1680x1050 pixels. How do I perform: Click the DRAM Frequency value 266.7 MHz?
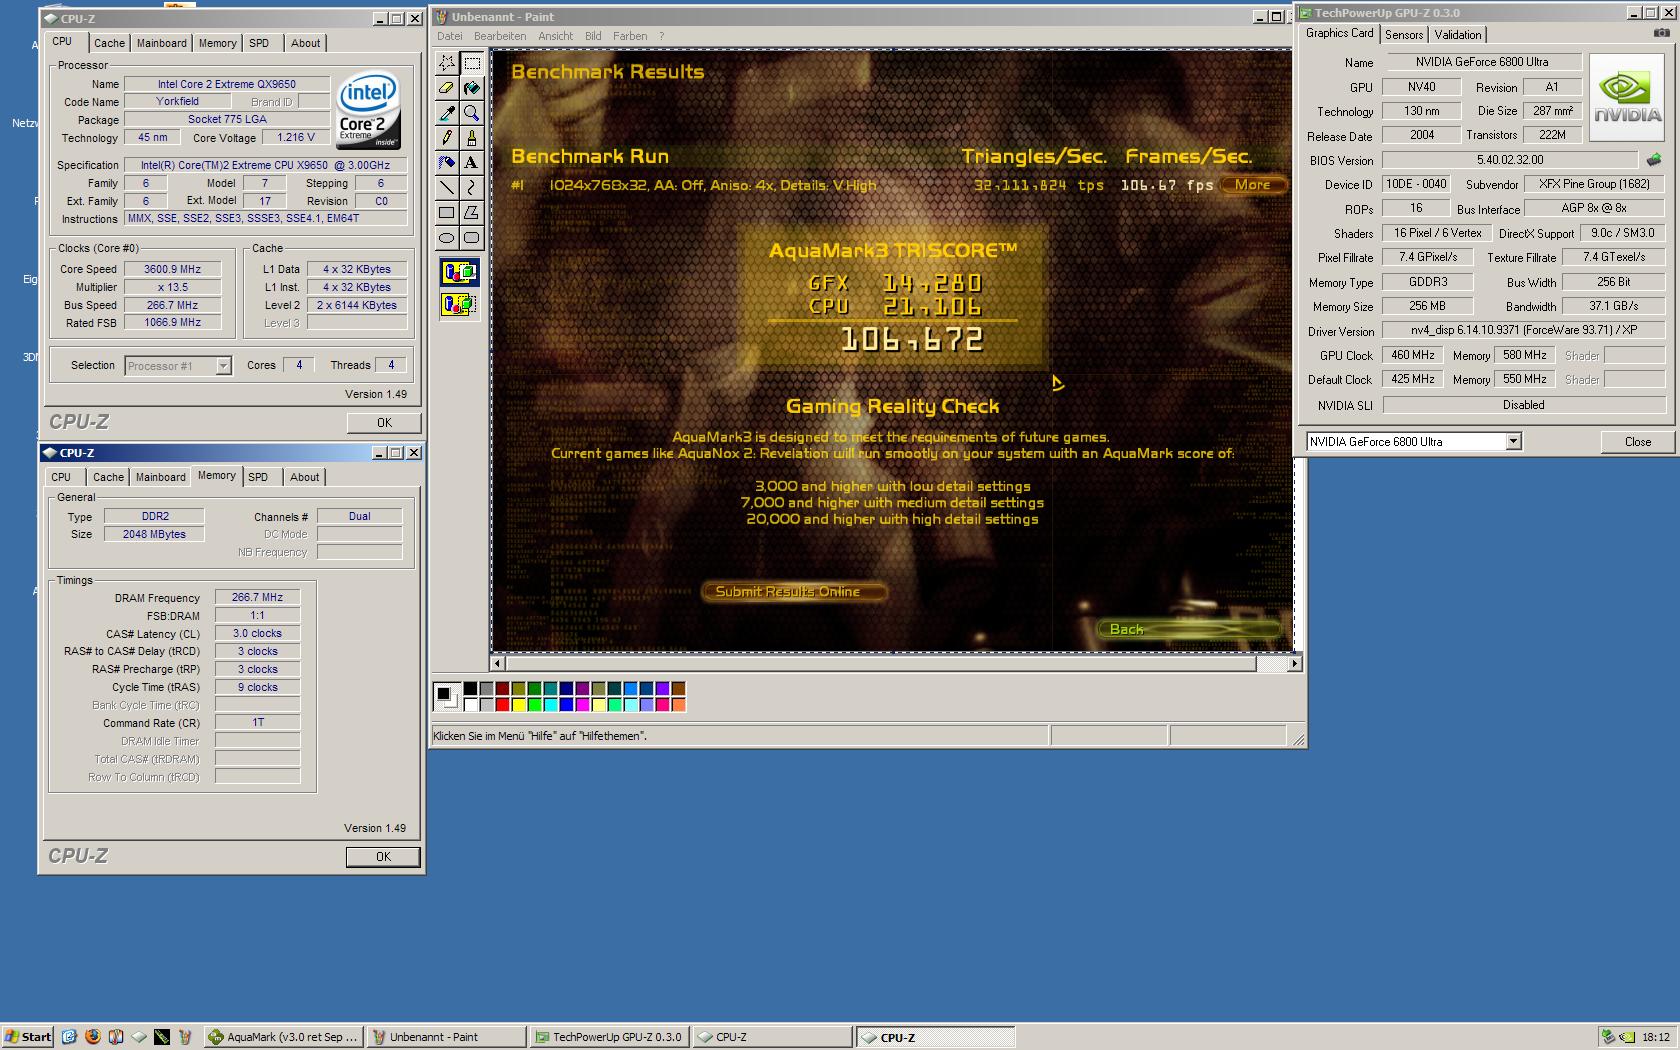coord(257,597)
